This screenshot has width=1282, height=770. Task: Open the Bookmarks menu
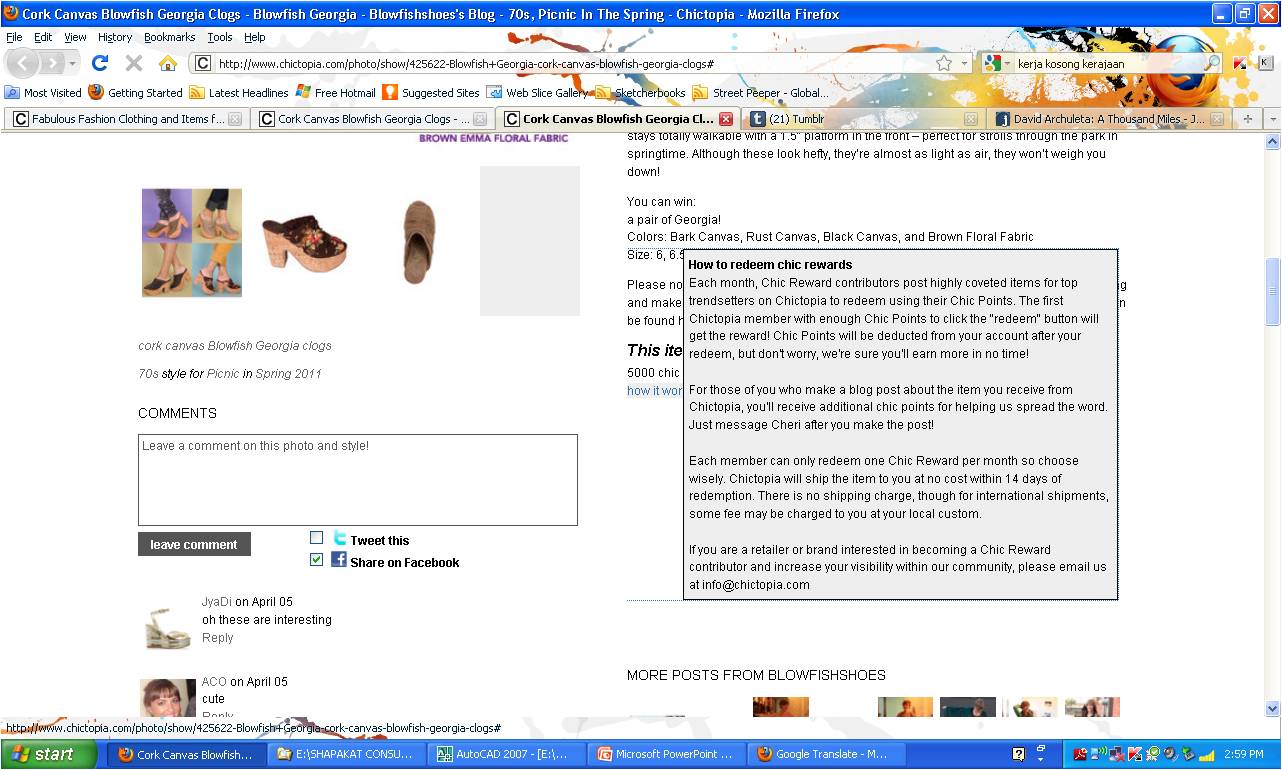[169, 37]
